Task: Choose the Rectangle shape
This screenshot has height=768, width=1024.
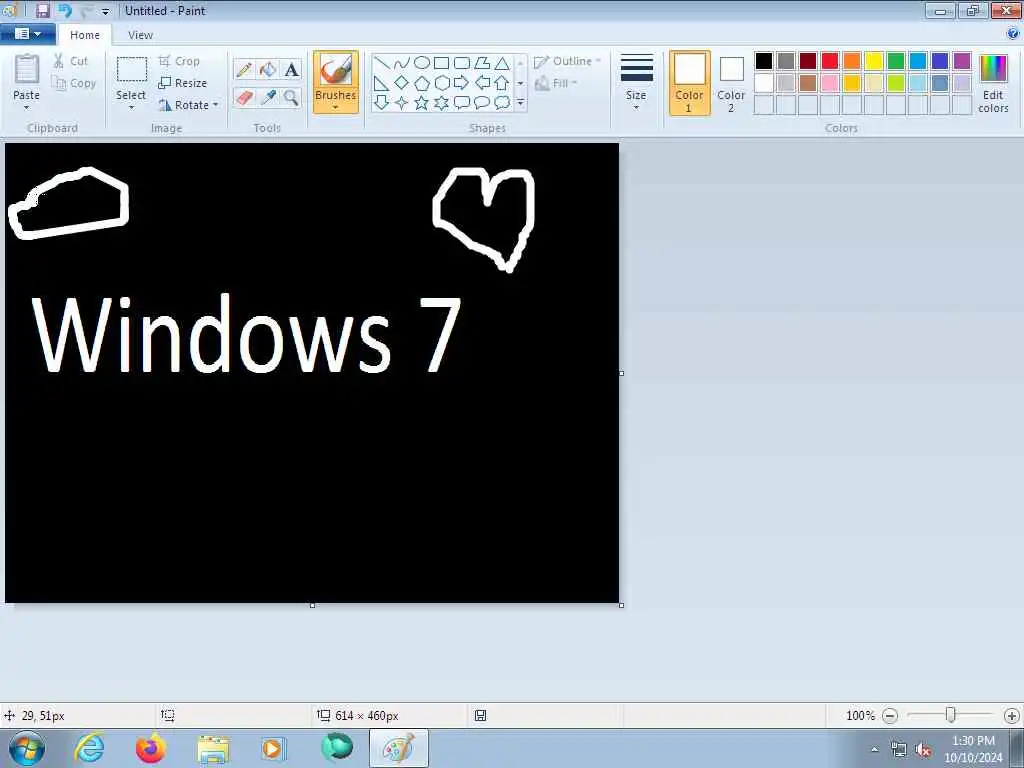Action: point(441,63)
